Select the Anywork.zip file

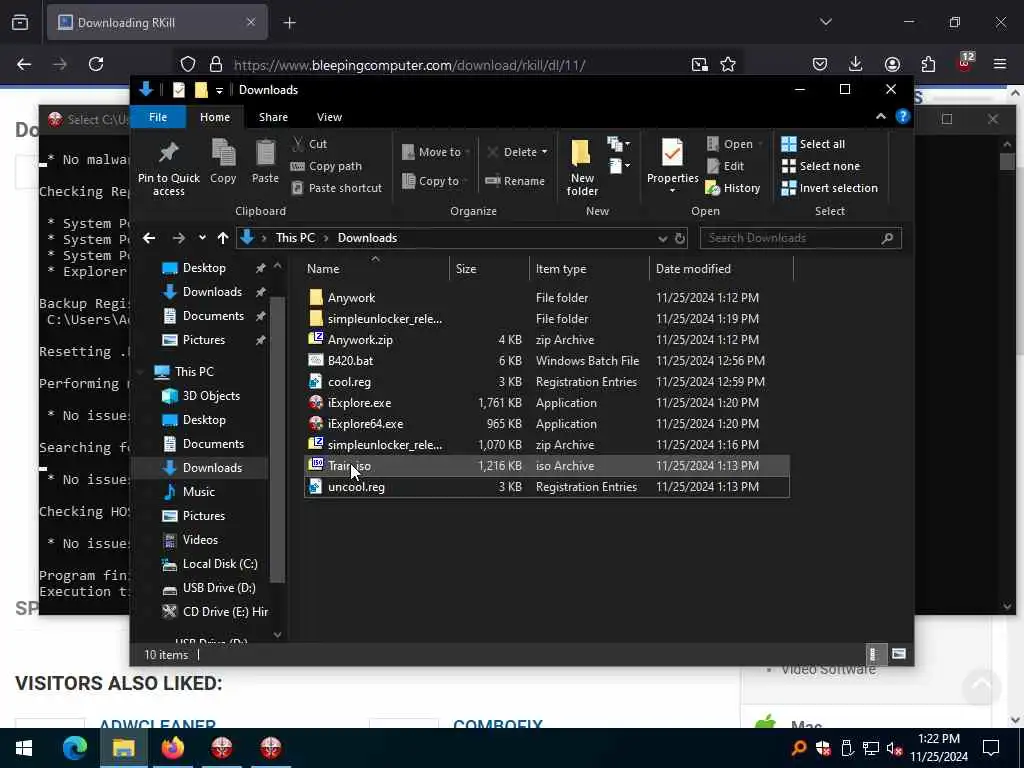pos(547,340)
